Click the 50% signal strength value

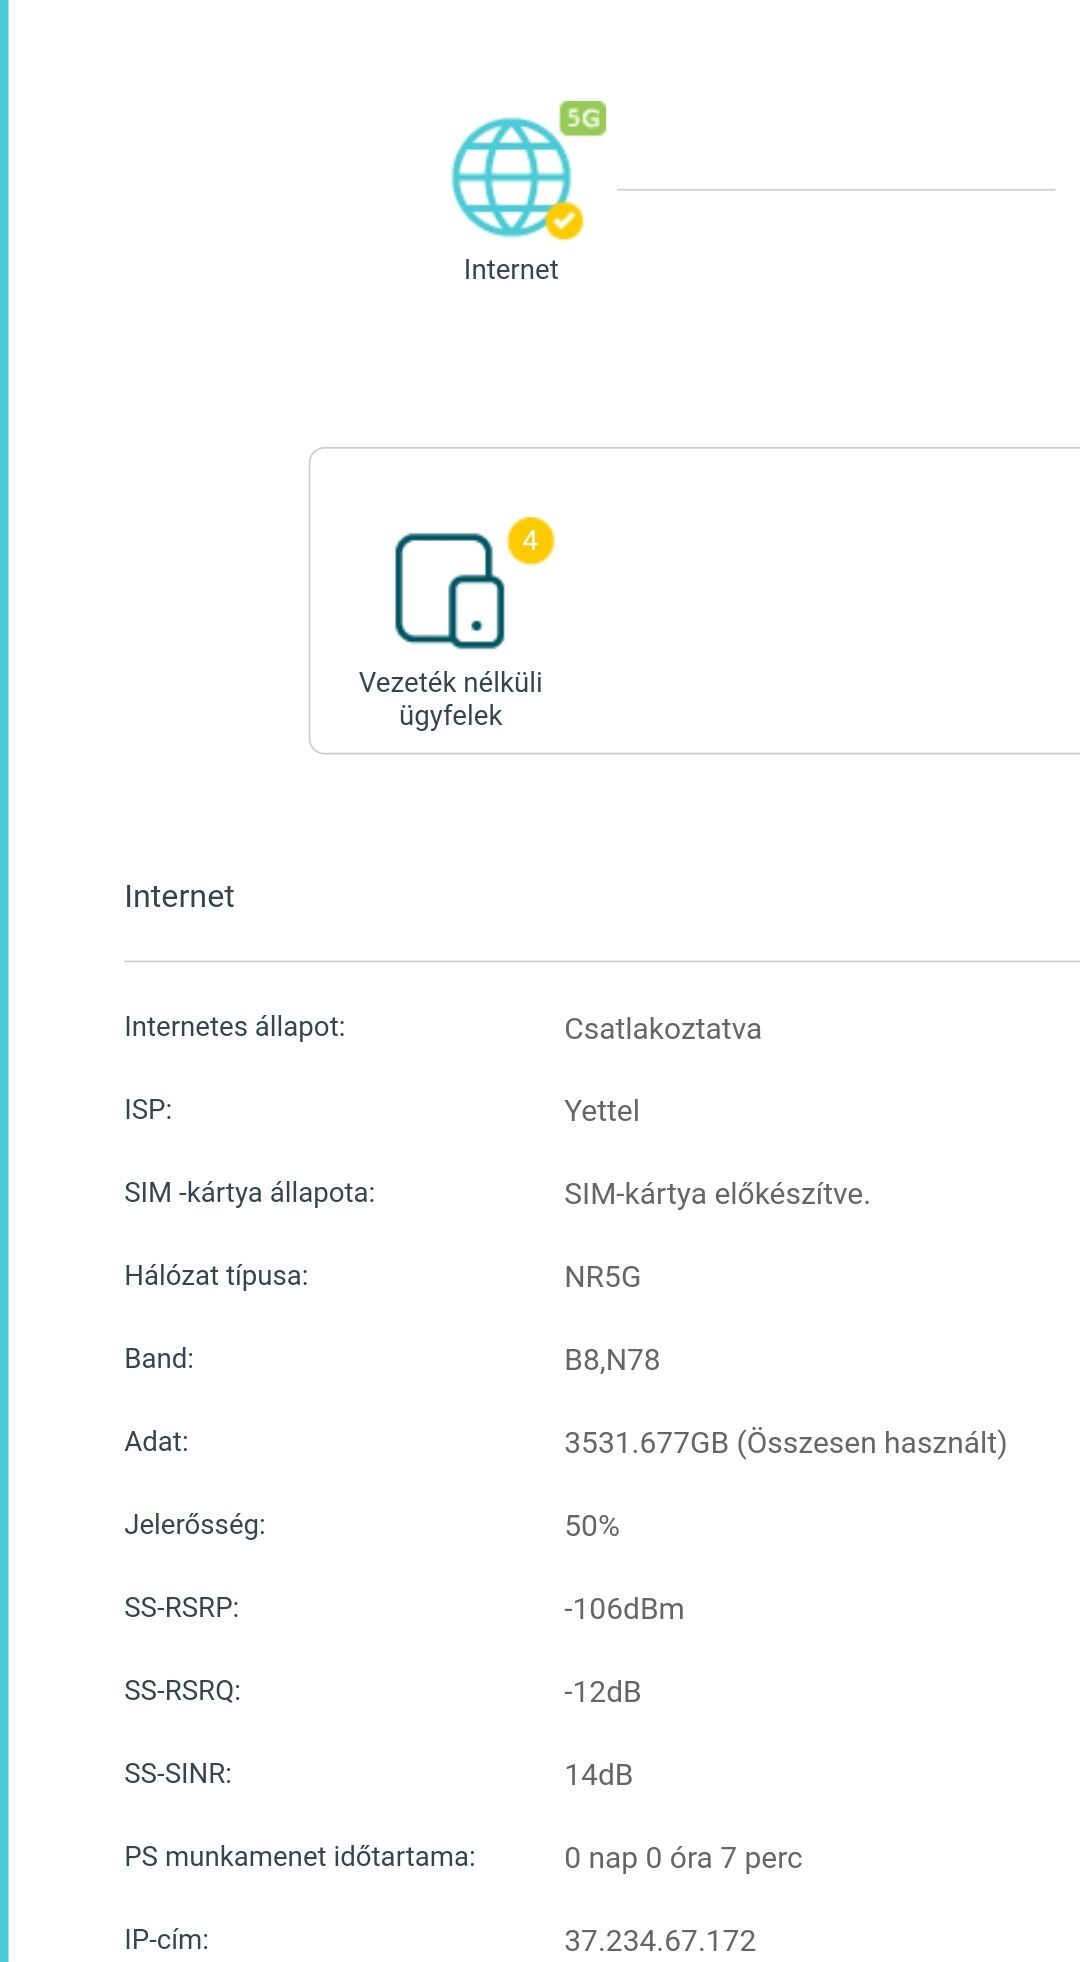591,1526
